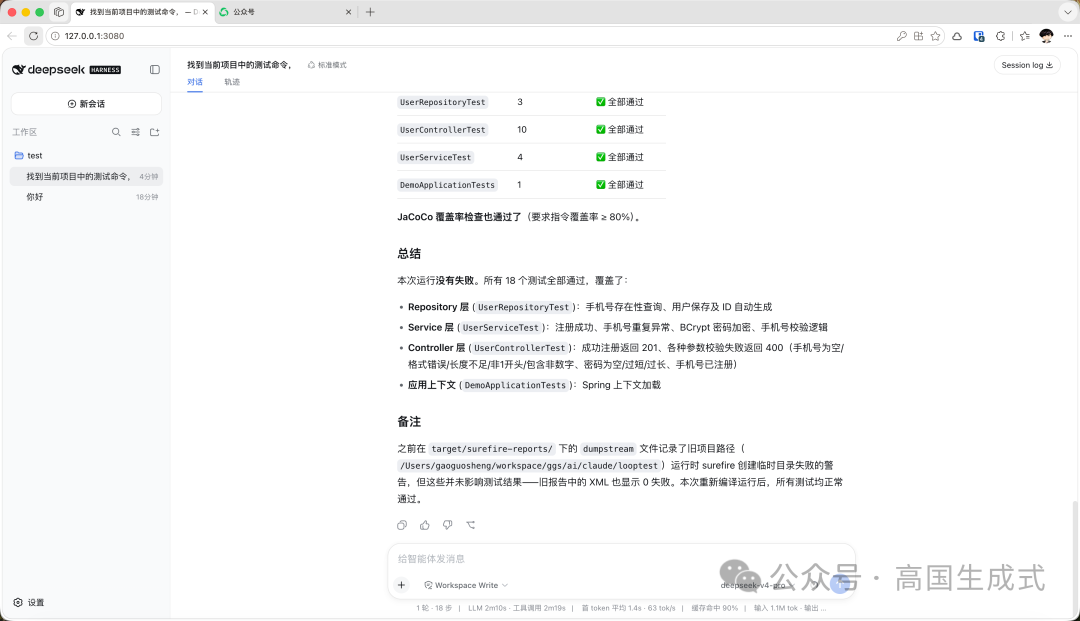Open a new browser tab
Image resolution: width=1080 pixels, height=621 pixels.
[370, 12]
